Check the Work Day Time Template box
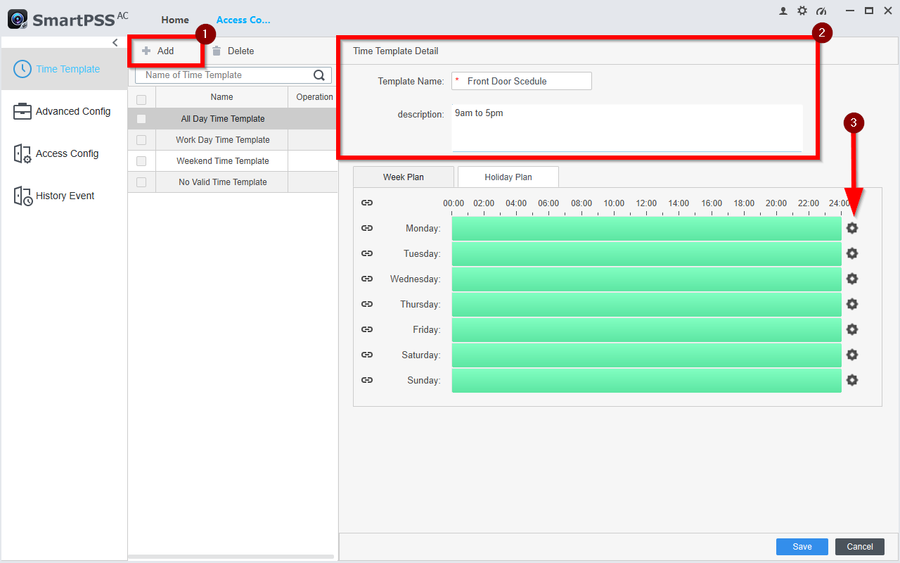The width and height of the screenshot is (900, 563). [141, 140]
